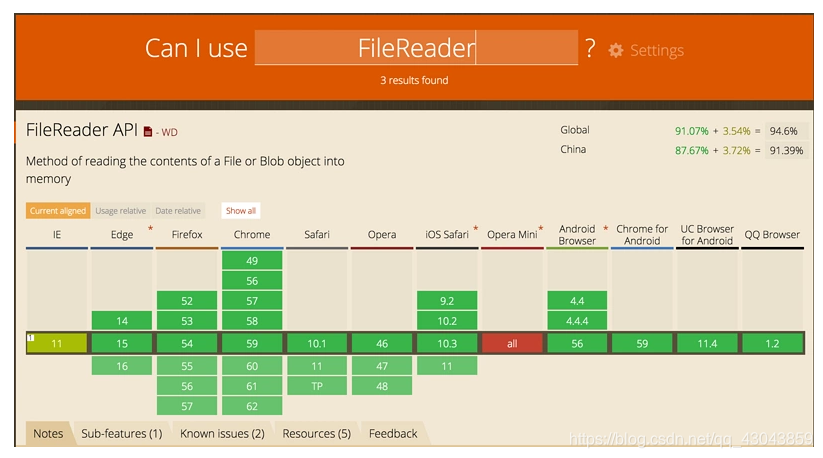Click the Edge 16 version cell

tap(122, 366)
